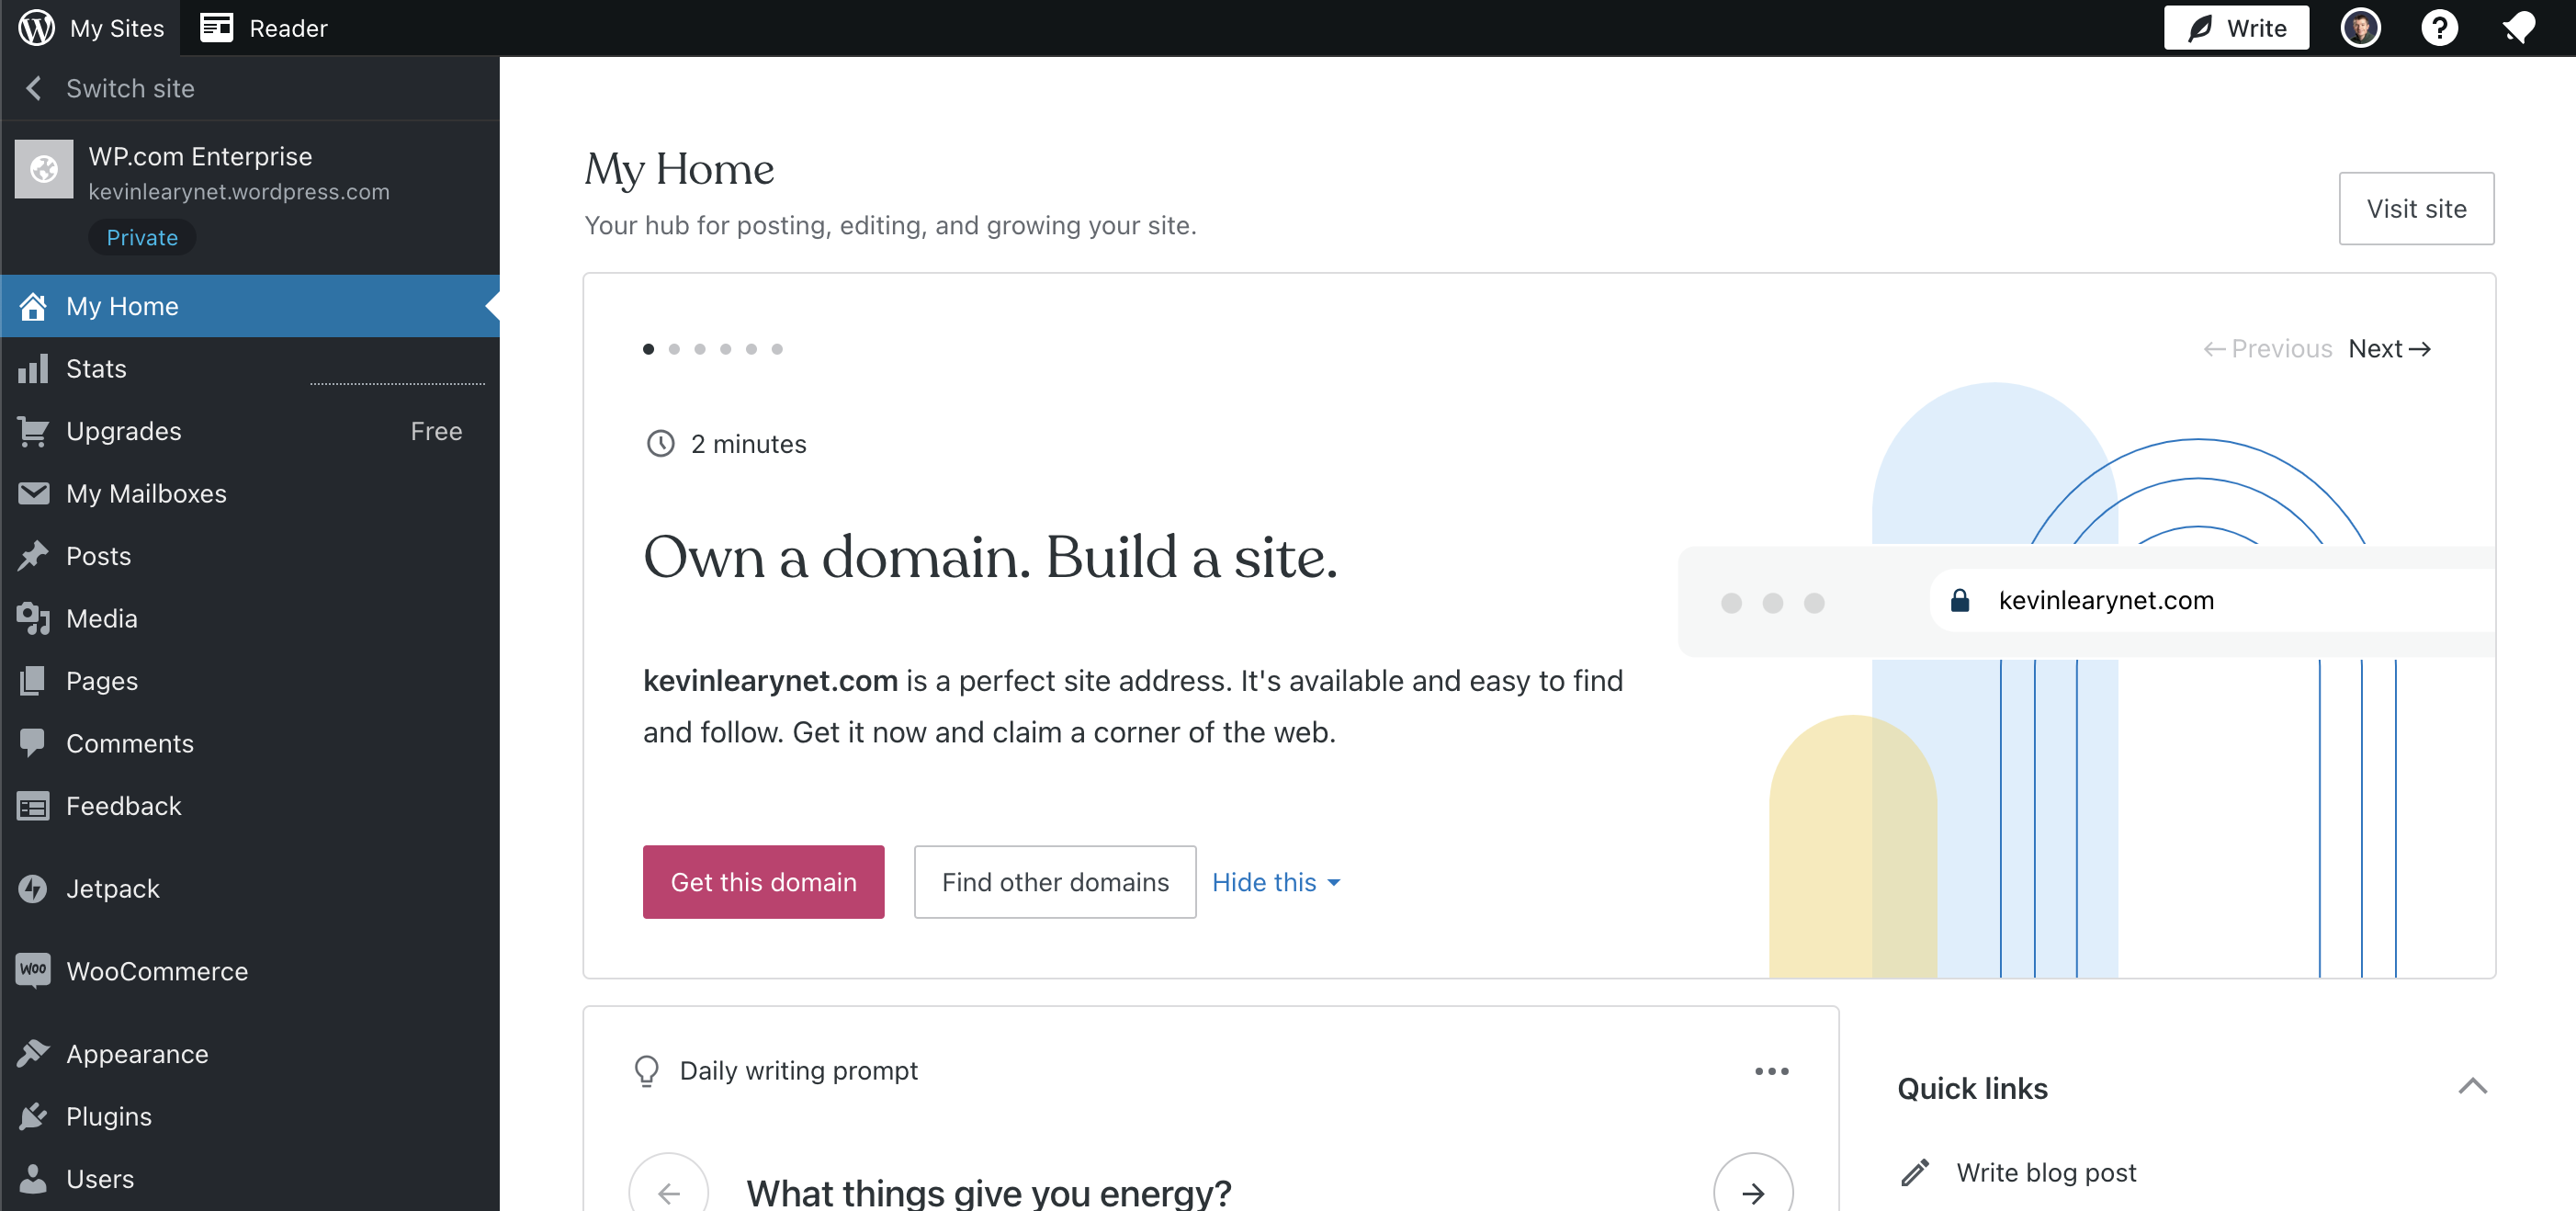Screen dimensions: 2576x1211
Task: Click the notifications bell icon
Action: pyautogui.click(x=2517, y=27)
